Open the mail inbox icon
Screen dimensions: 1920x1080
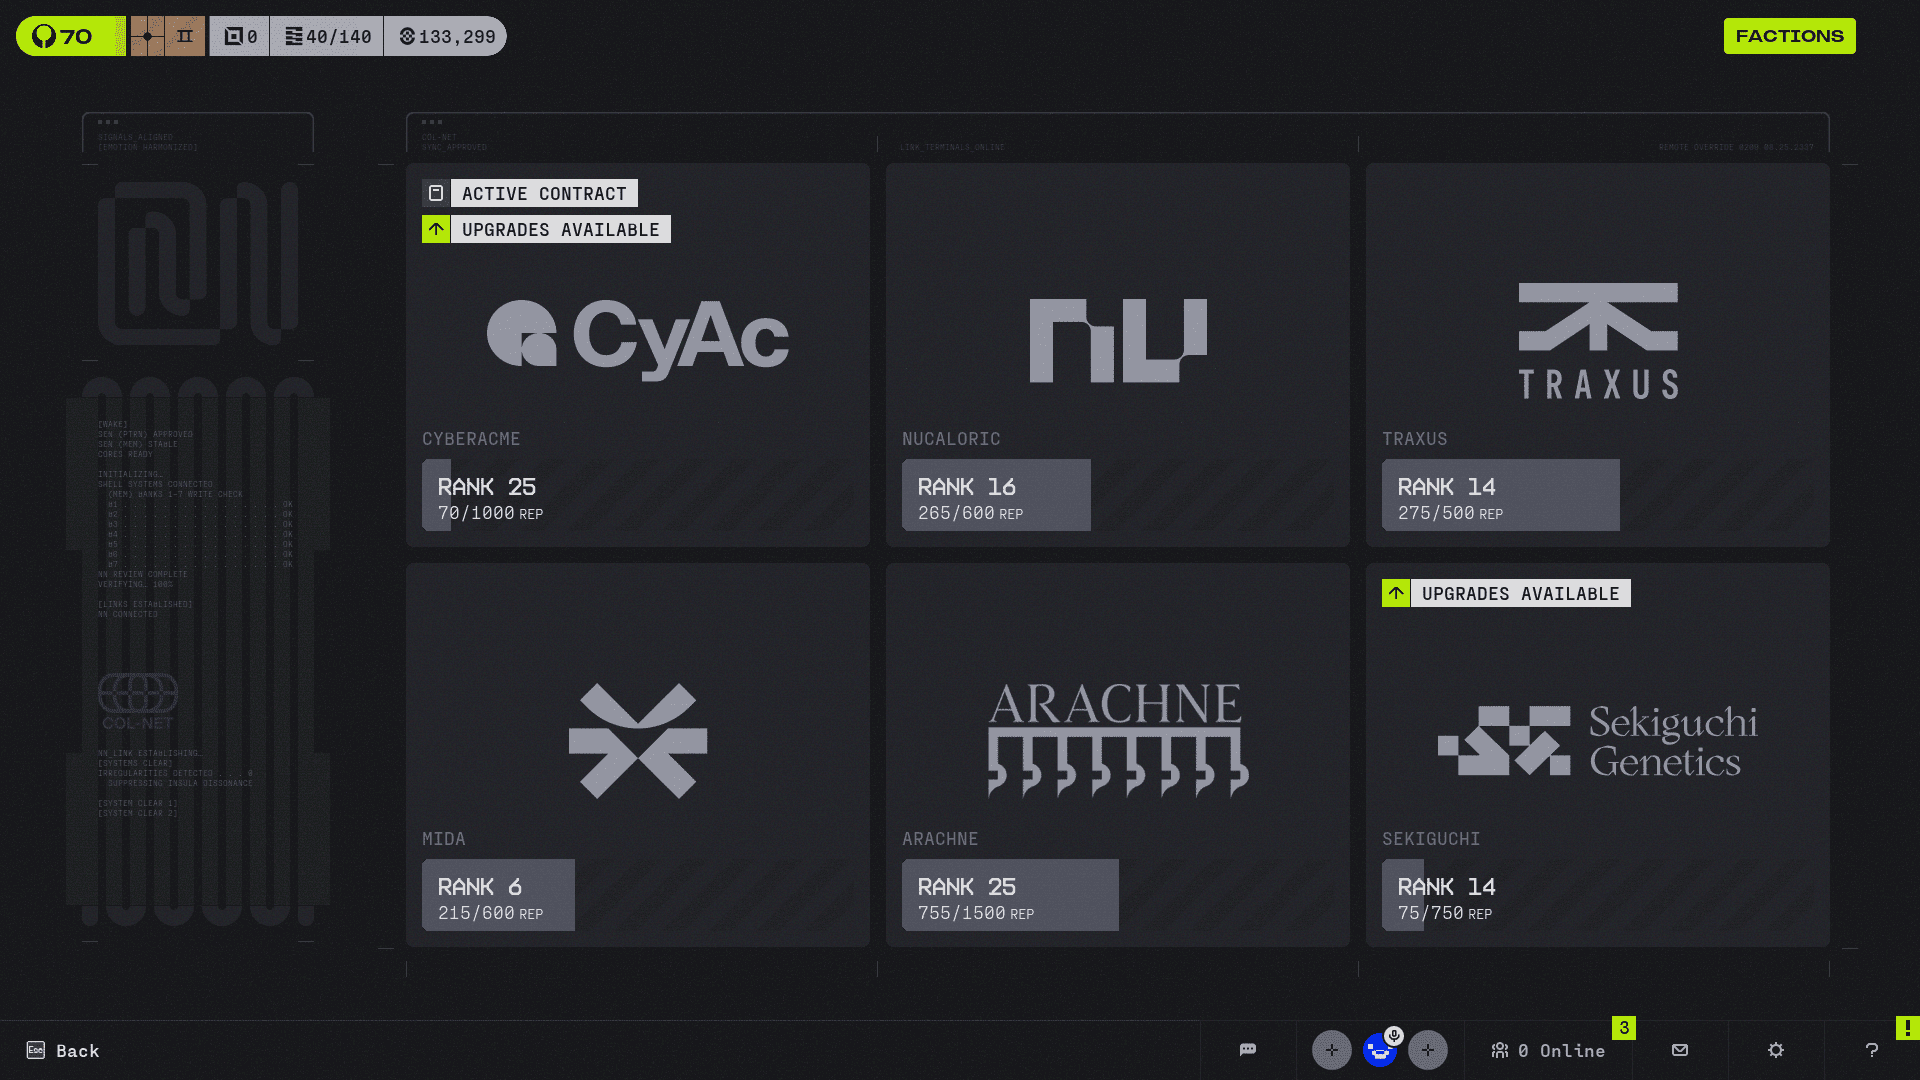point(1680,1050)
